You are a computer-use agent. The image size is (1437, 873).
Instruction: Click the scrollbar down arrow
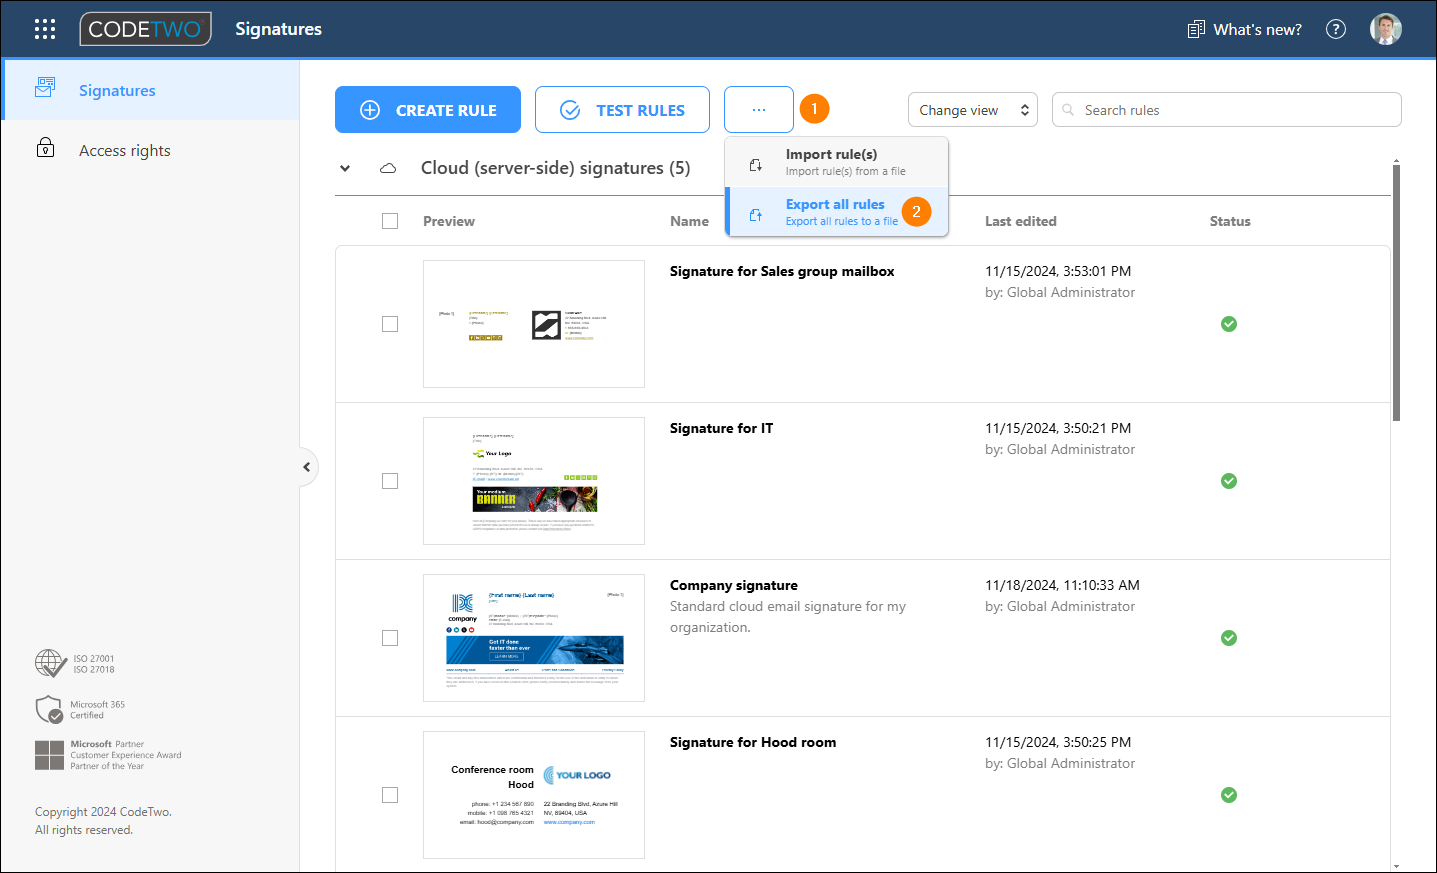pyautogui.click(x=1396, y=866)
